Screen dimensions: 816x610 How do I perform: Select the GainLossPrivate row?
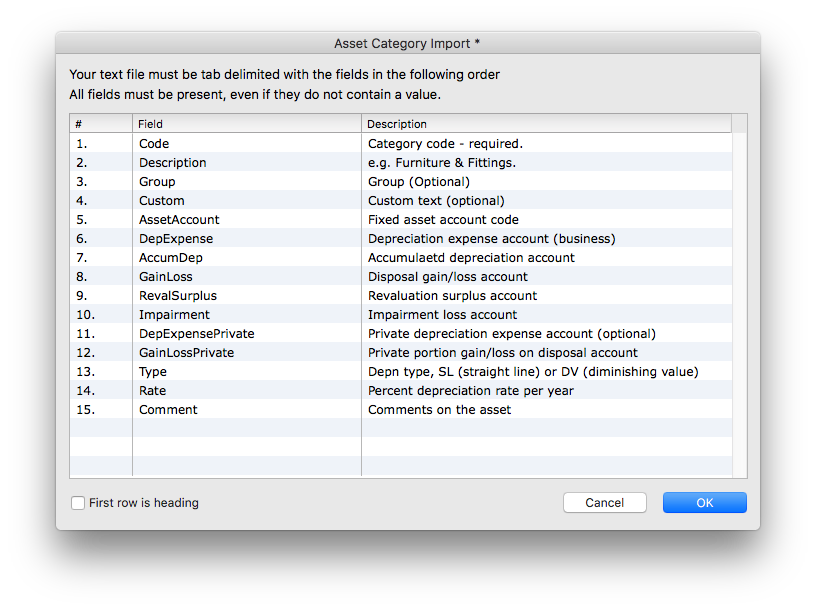click(401, 353)
